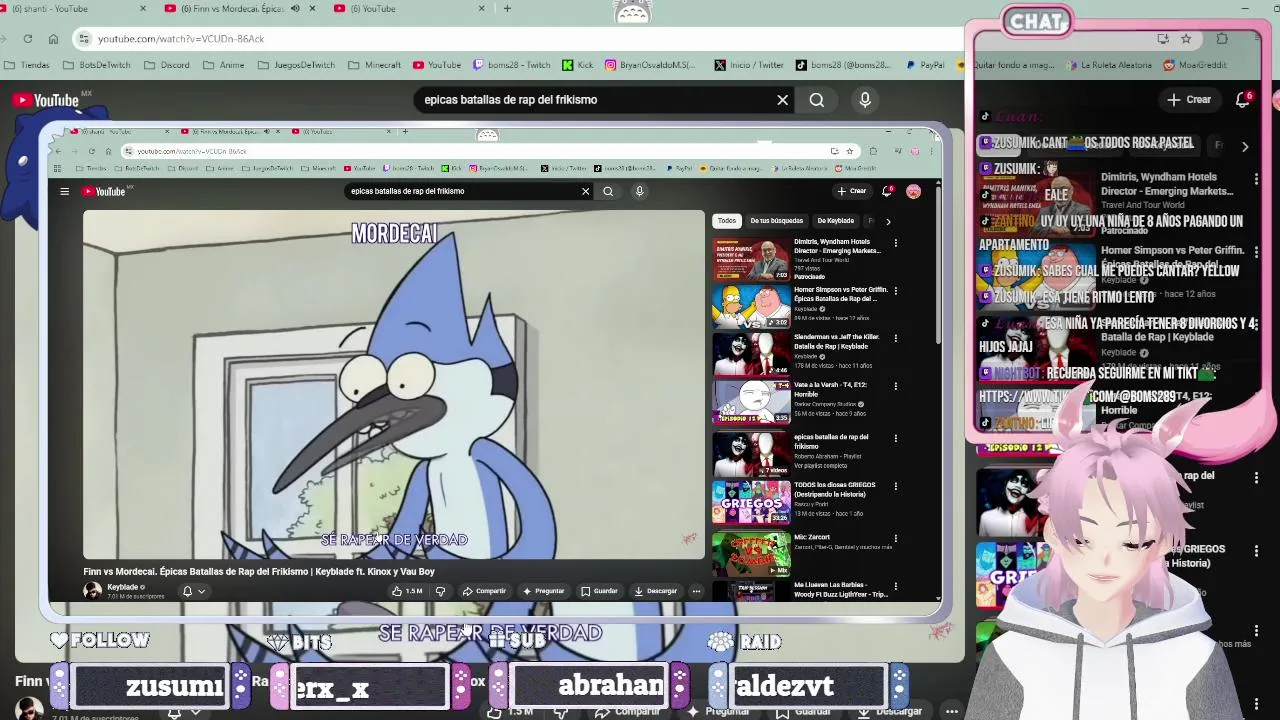Open the BryanOsvaldoM.S Instagram bookmark
Viewport: 1280px width, 720px height.
click(650, 65)
